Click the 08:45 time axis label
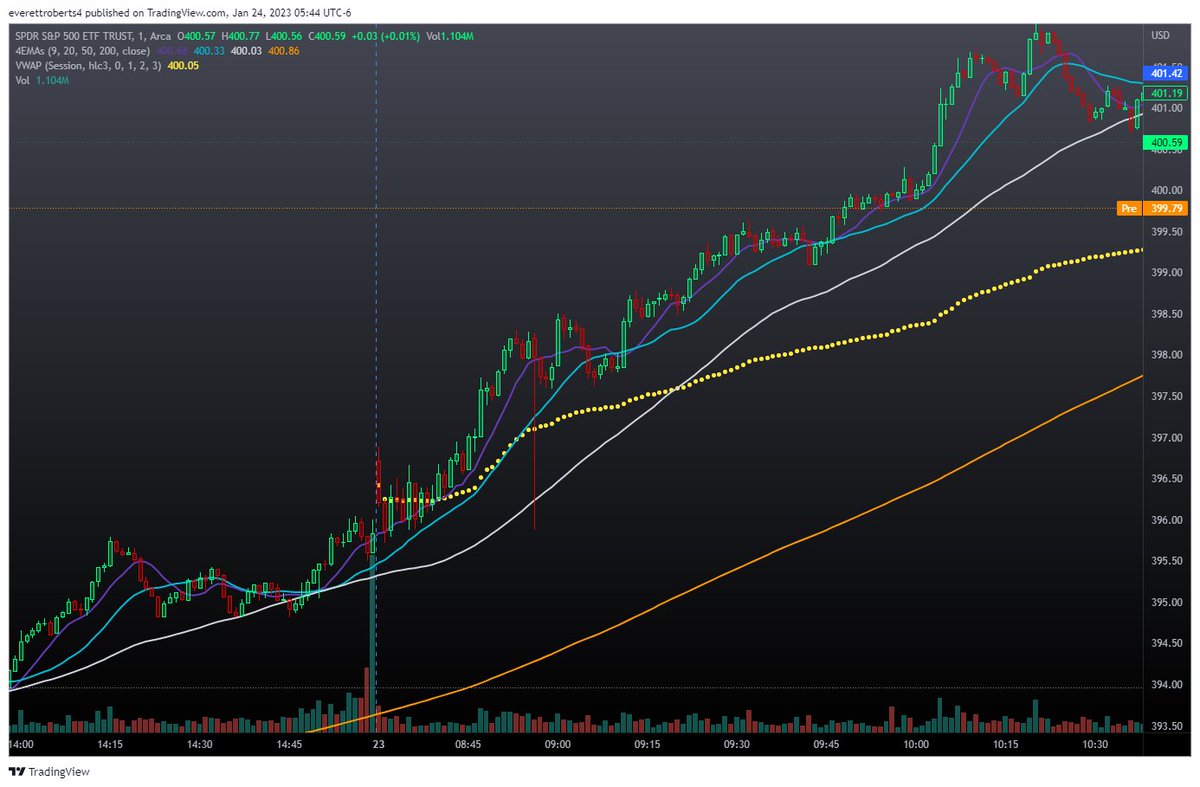Image resolution: width=1200 pixels, height=787 pixels. (x=468, y=745)
